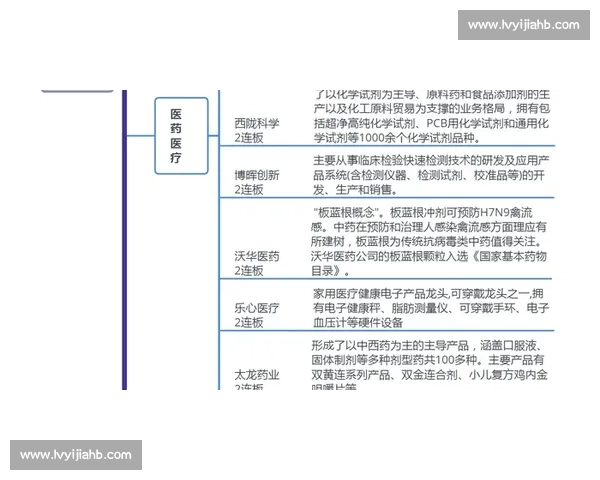Select the 太龙药业 stock name
This screenshot has width=600, height=480.
pos(257,375)
